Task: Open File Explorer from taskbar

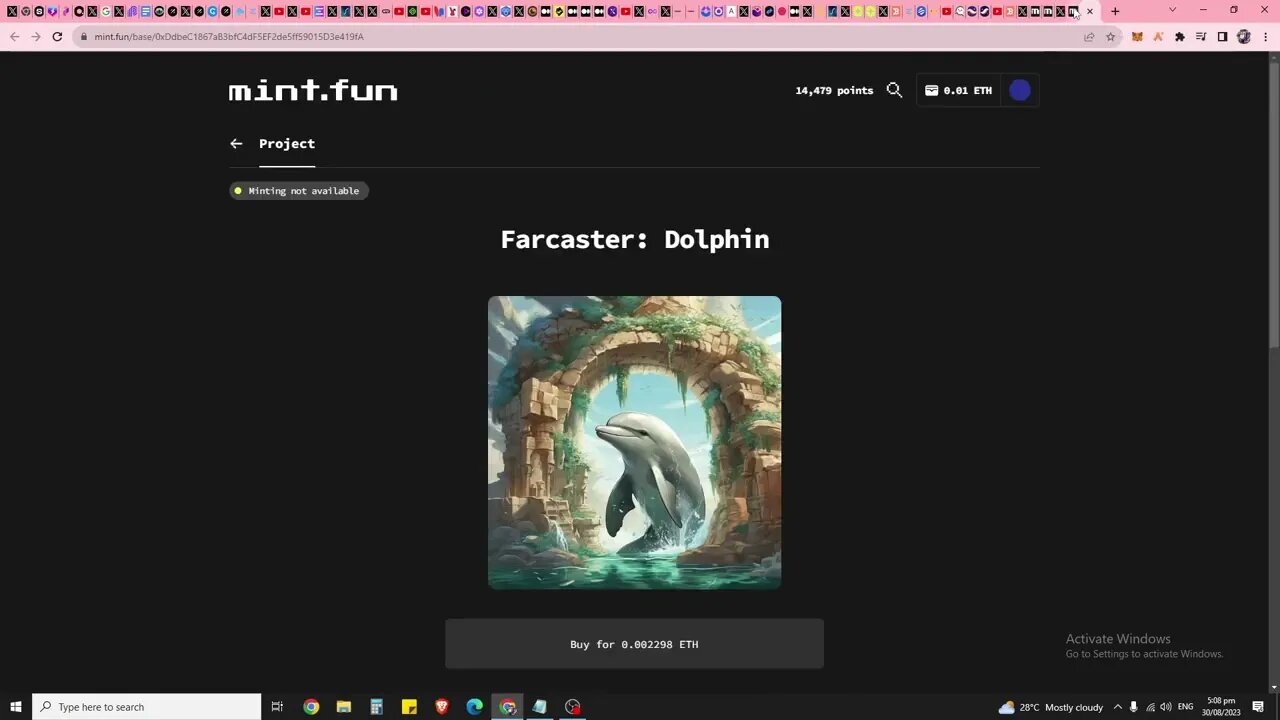Action: tap(344, 707)
